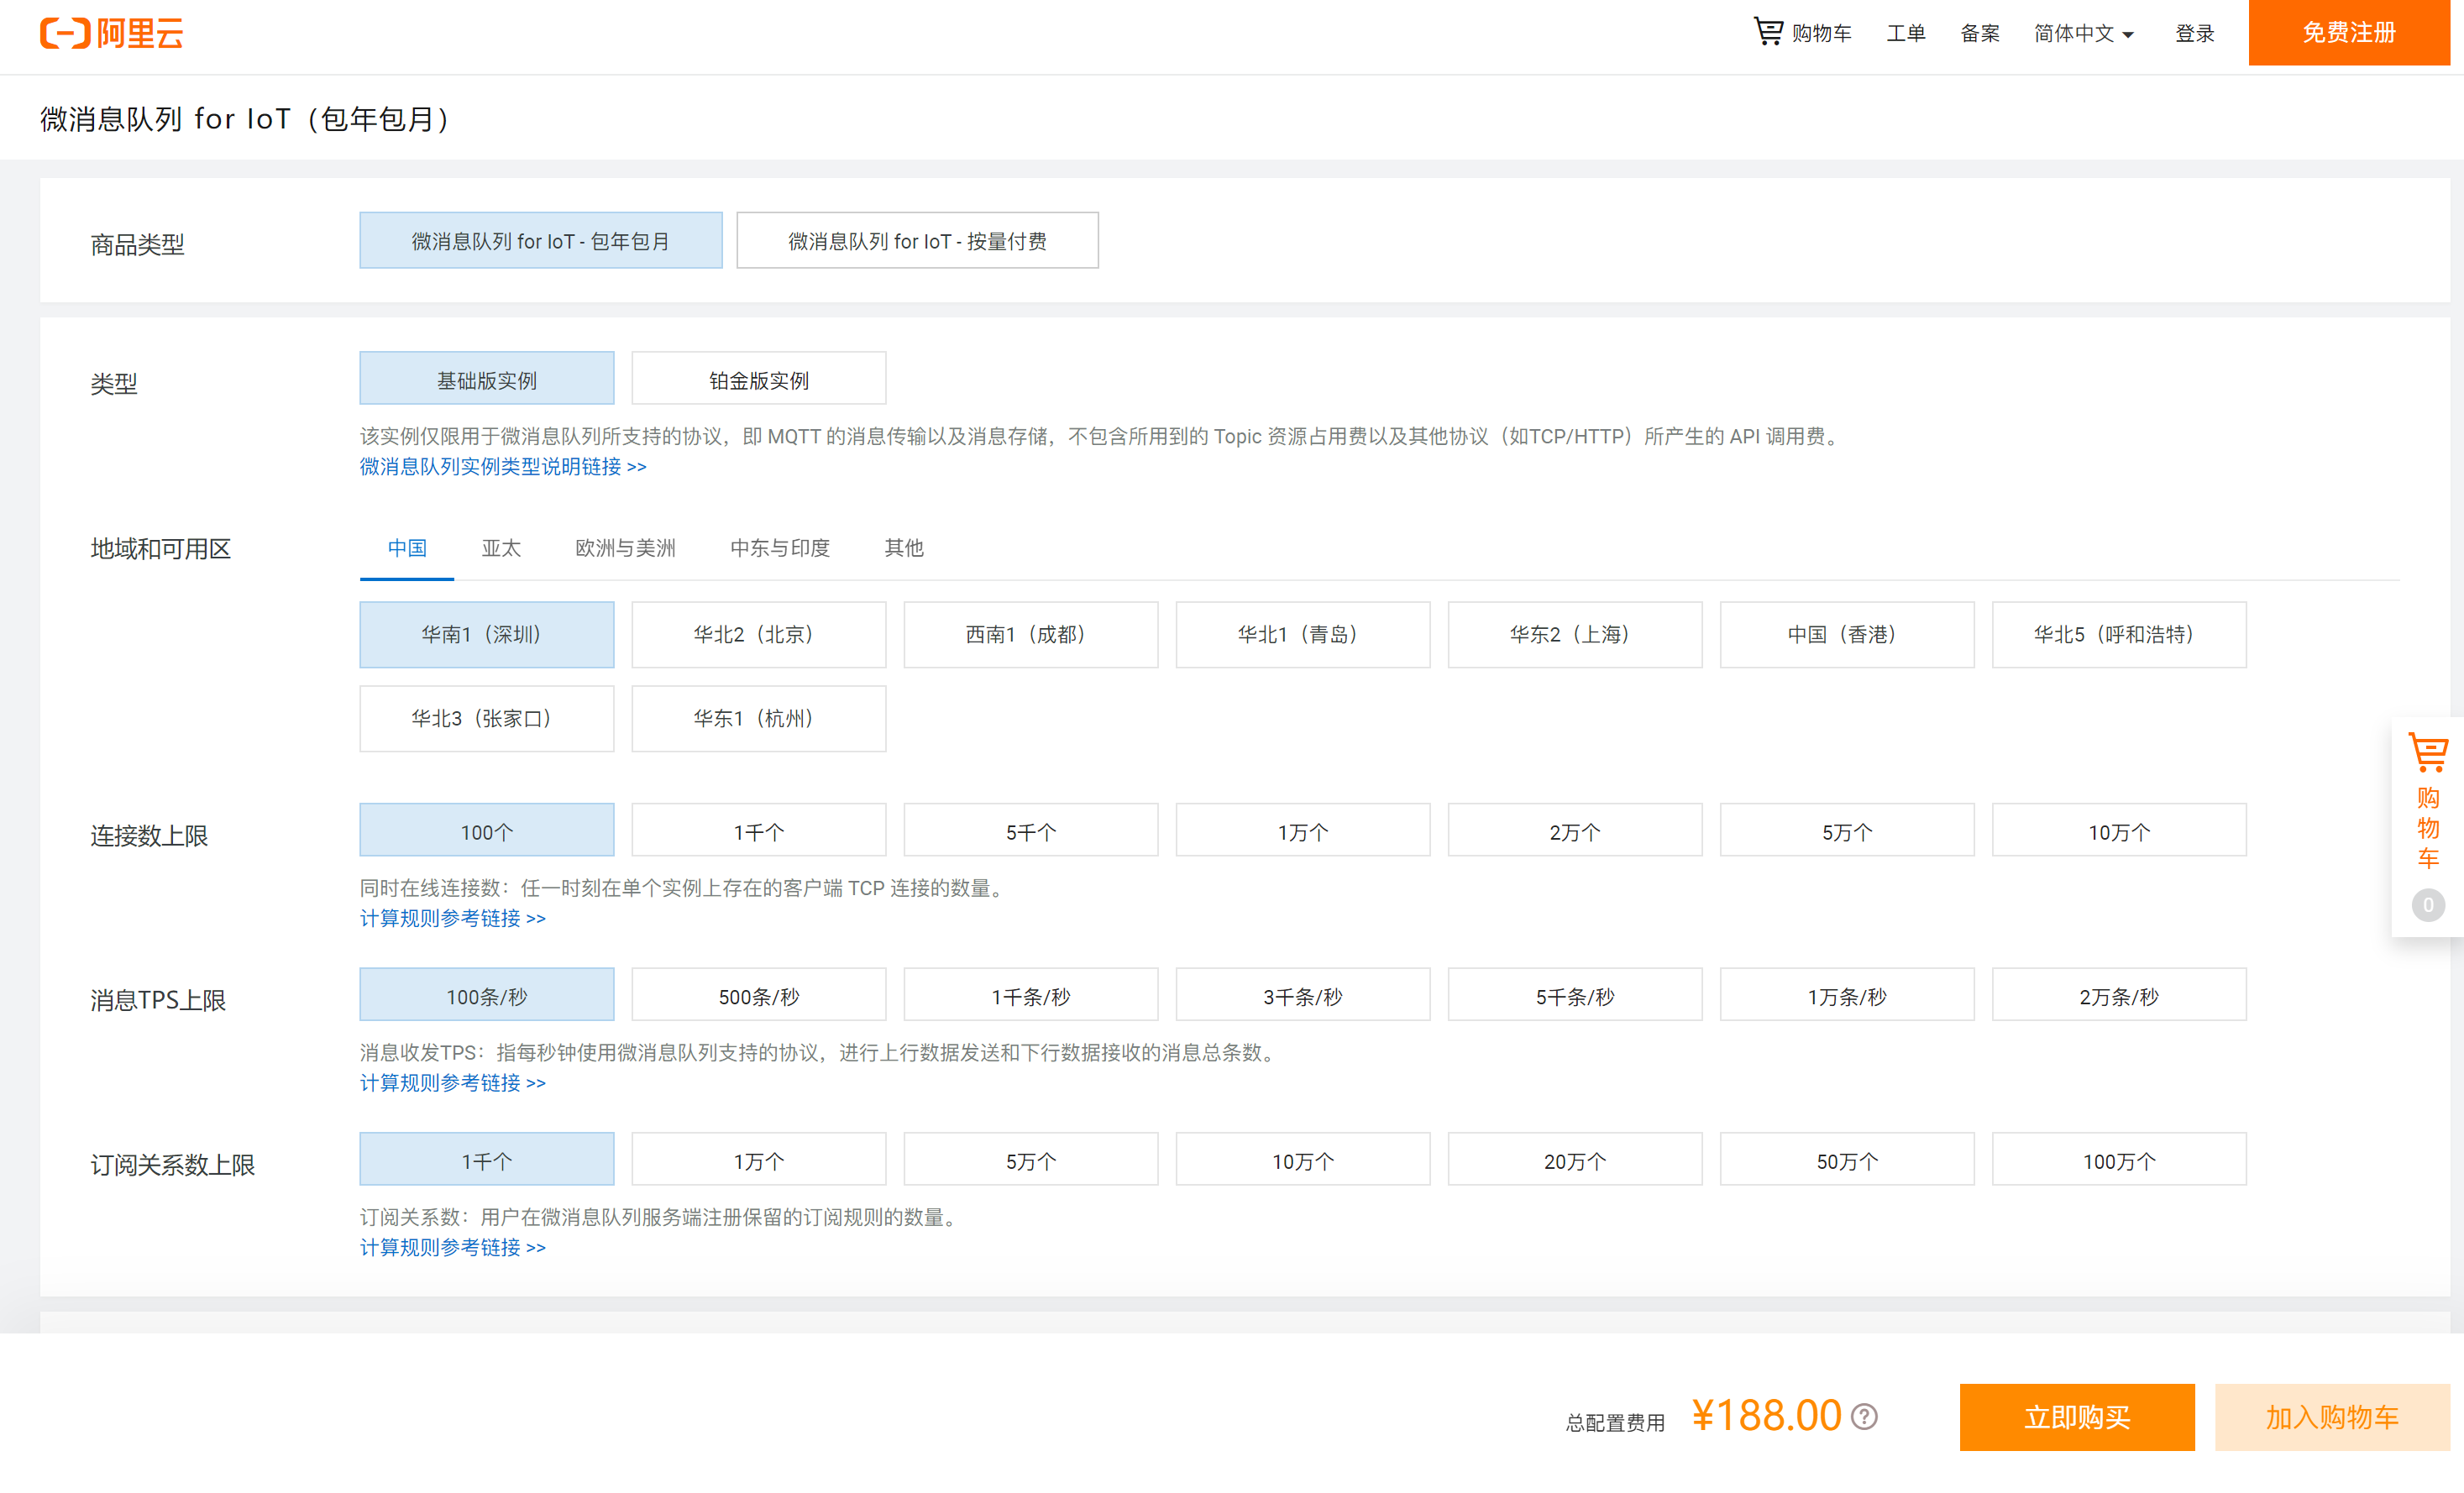Switch to the 中东与印度 region tab
Viewport: 2464px width, 1493px height.
click(780, 548)
